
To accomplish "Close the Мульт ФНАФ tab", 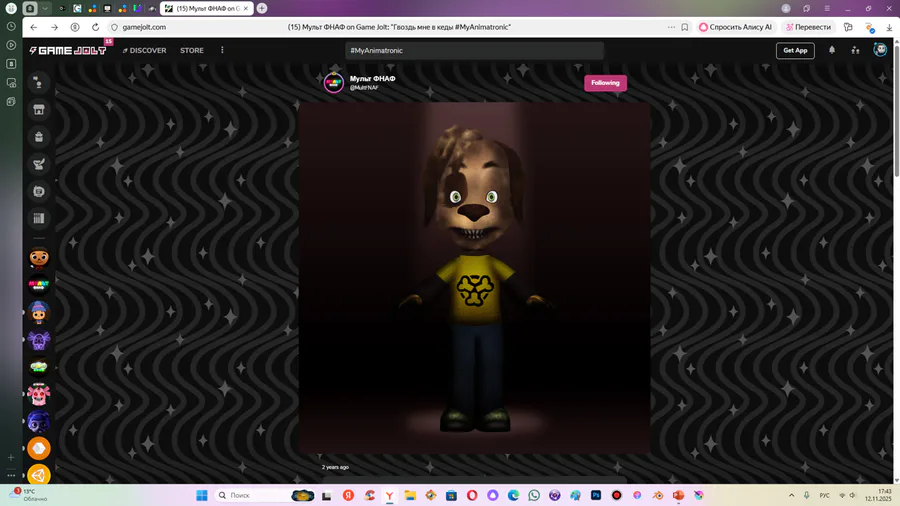I will click(x=246, y=8).
